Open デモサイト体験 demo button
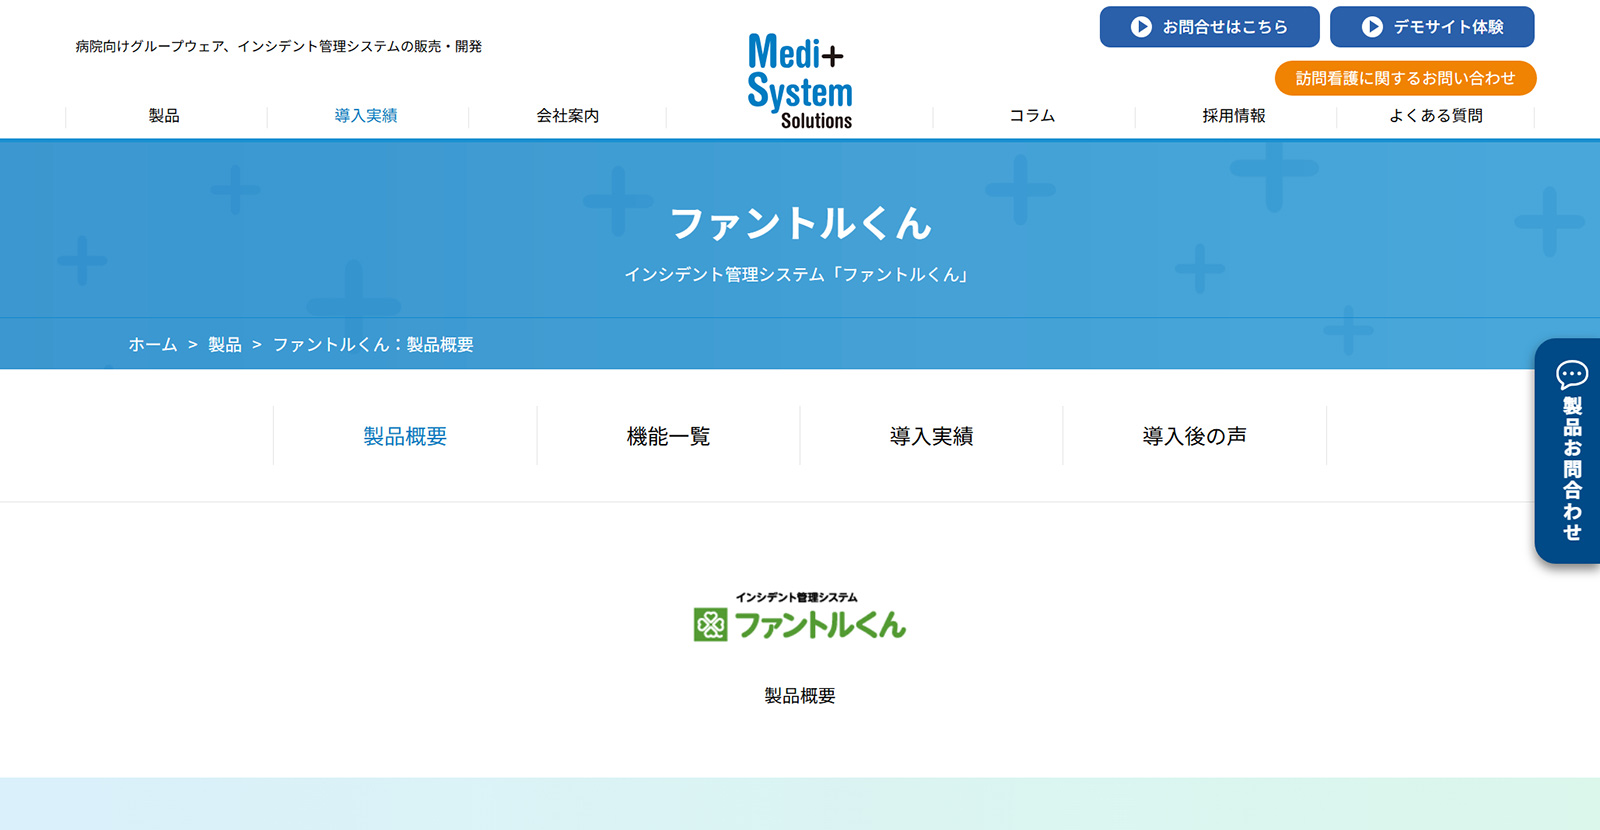Image resolution: width=1600 pixels, height=830 pixels. tap(1432, 27)
